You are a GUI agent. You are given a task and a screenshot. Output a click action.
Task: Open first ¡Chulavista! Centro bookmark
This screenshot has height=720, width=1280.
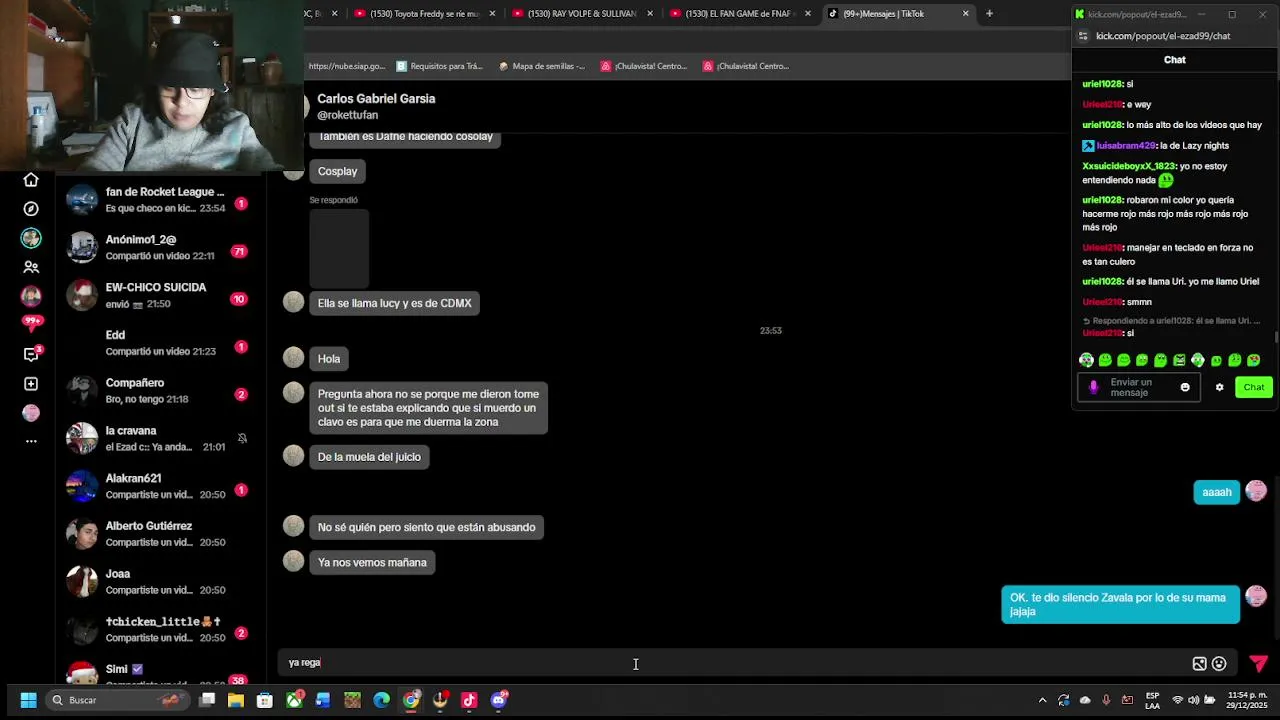644,66
